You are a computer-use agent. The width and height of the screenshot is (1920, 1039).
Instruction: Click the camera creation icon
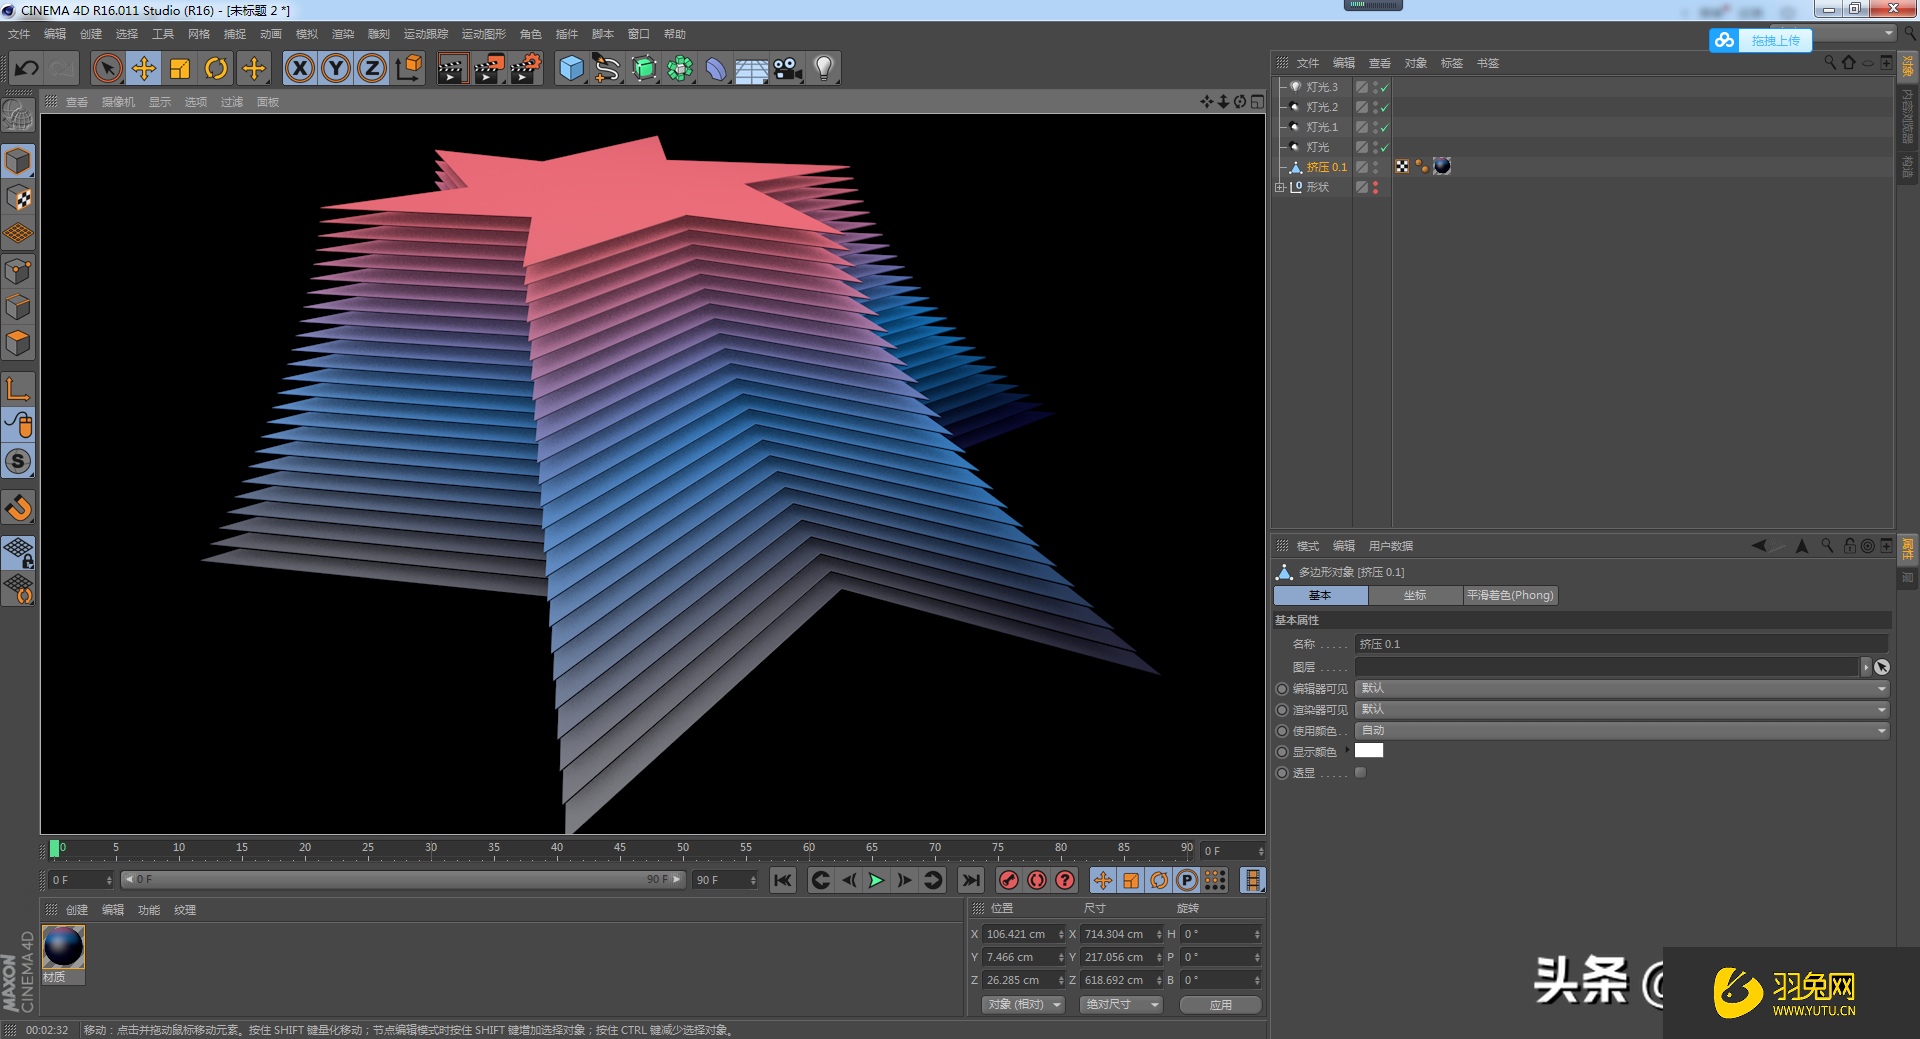tap(787, 68)
